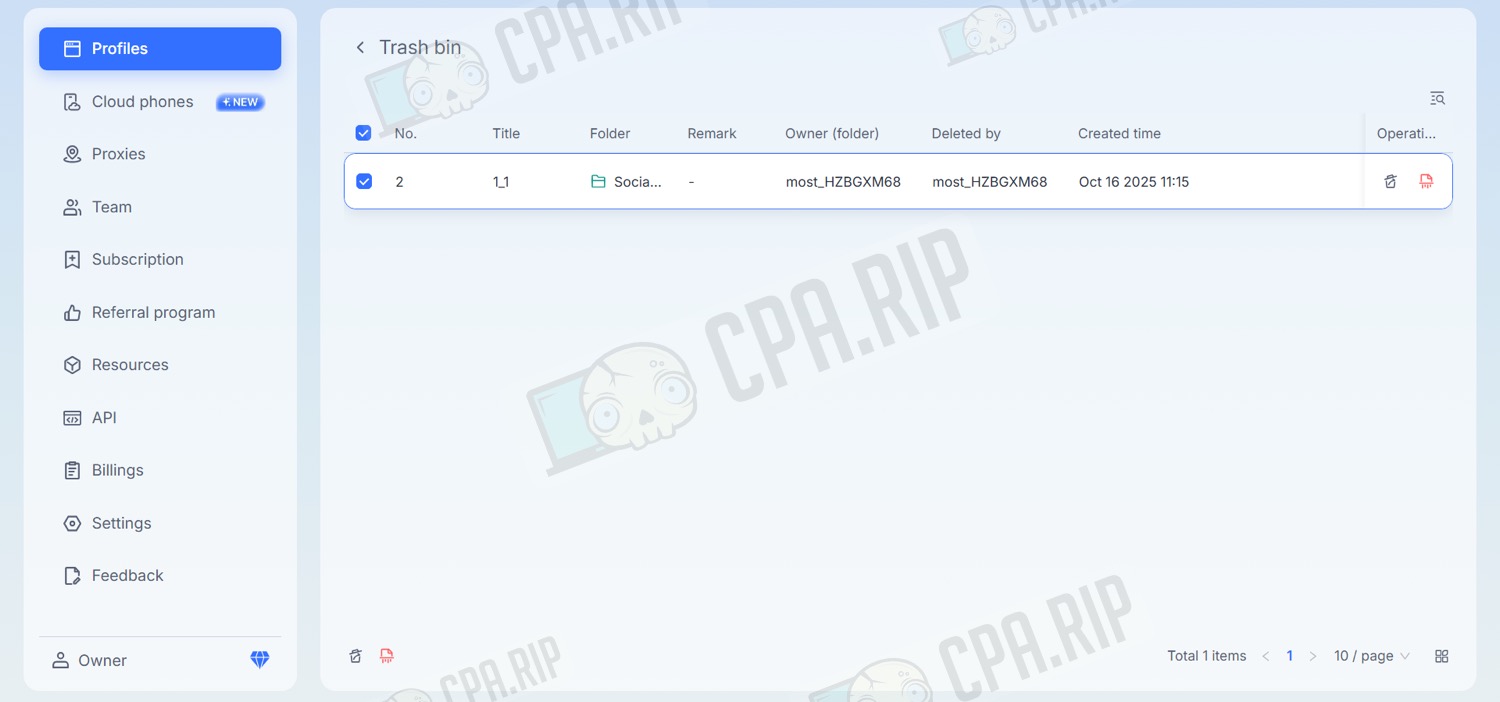1500x702 pixels.
Task: Switch to grid view layout icon
Action: pyautogui.click(x=1441, y=656)
